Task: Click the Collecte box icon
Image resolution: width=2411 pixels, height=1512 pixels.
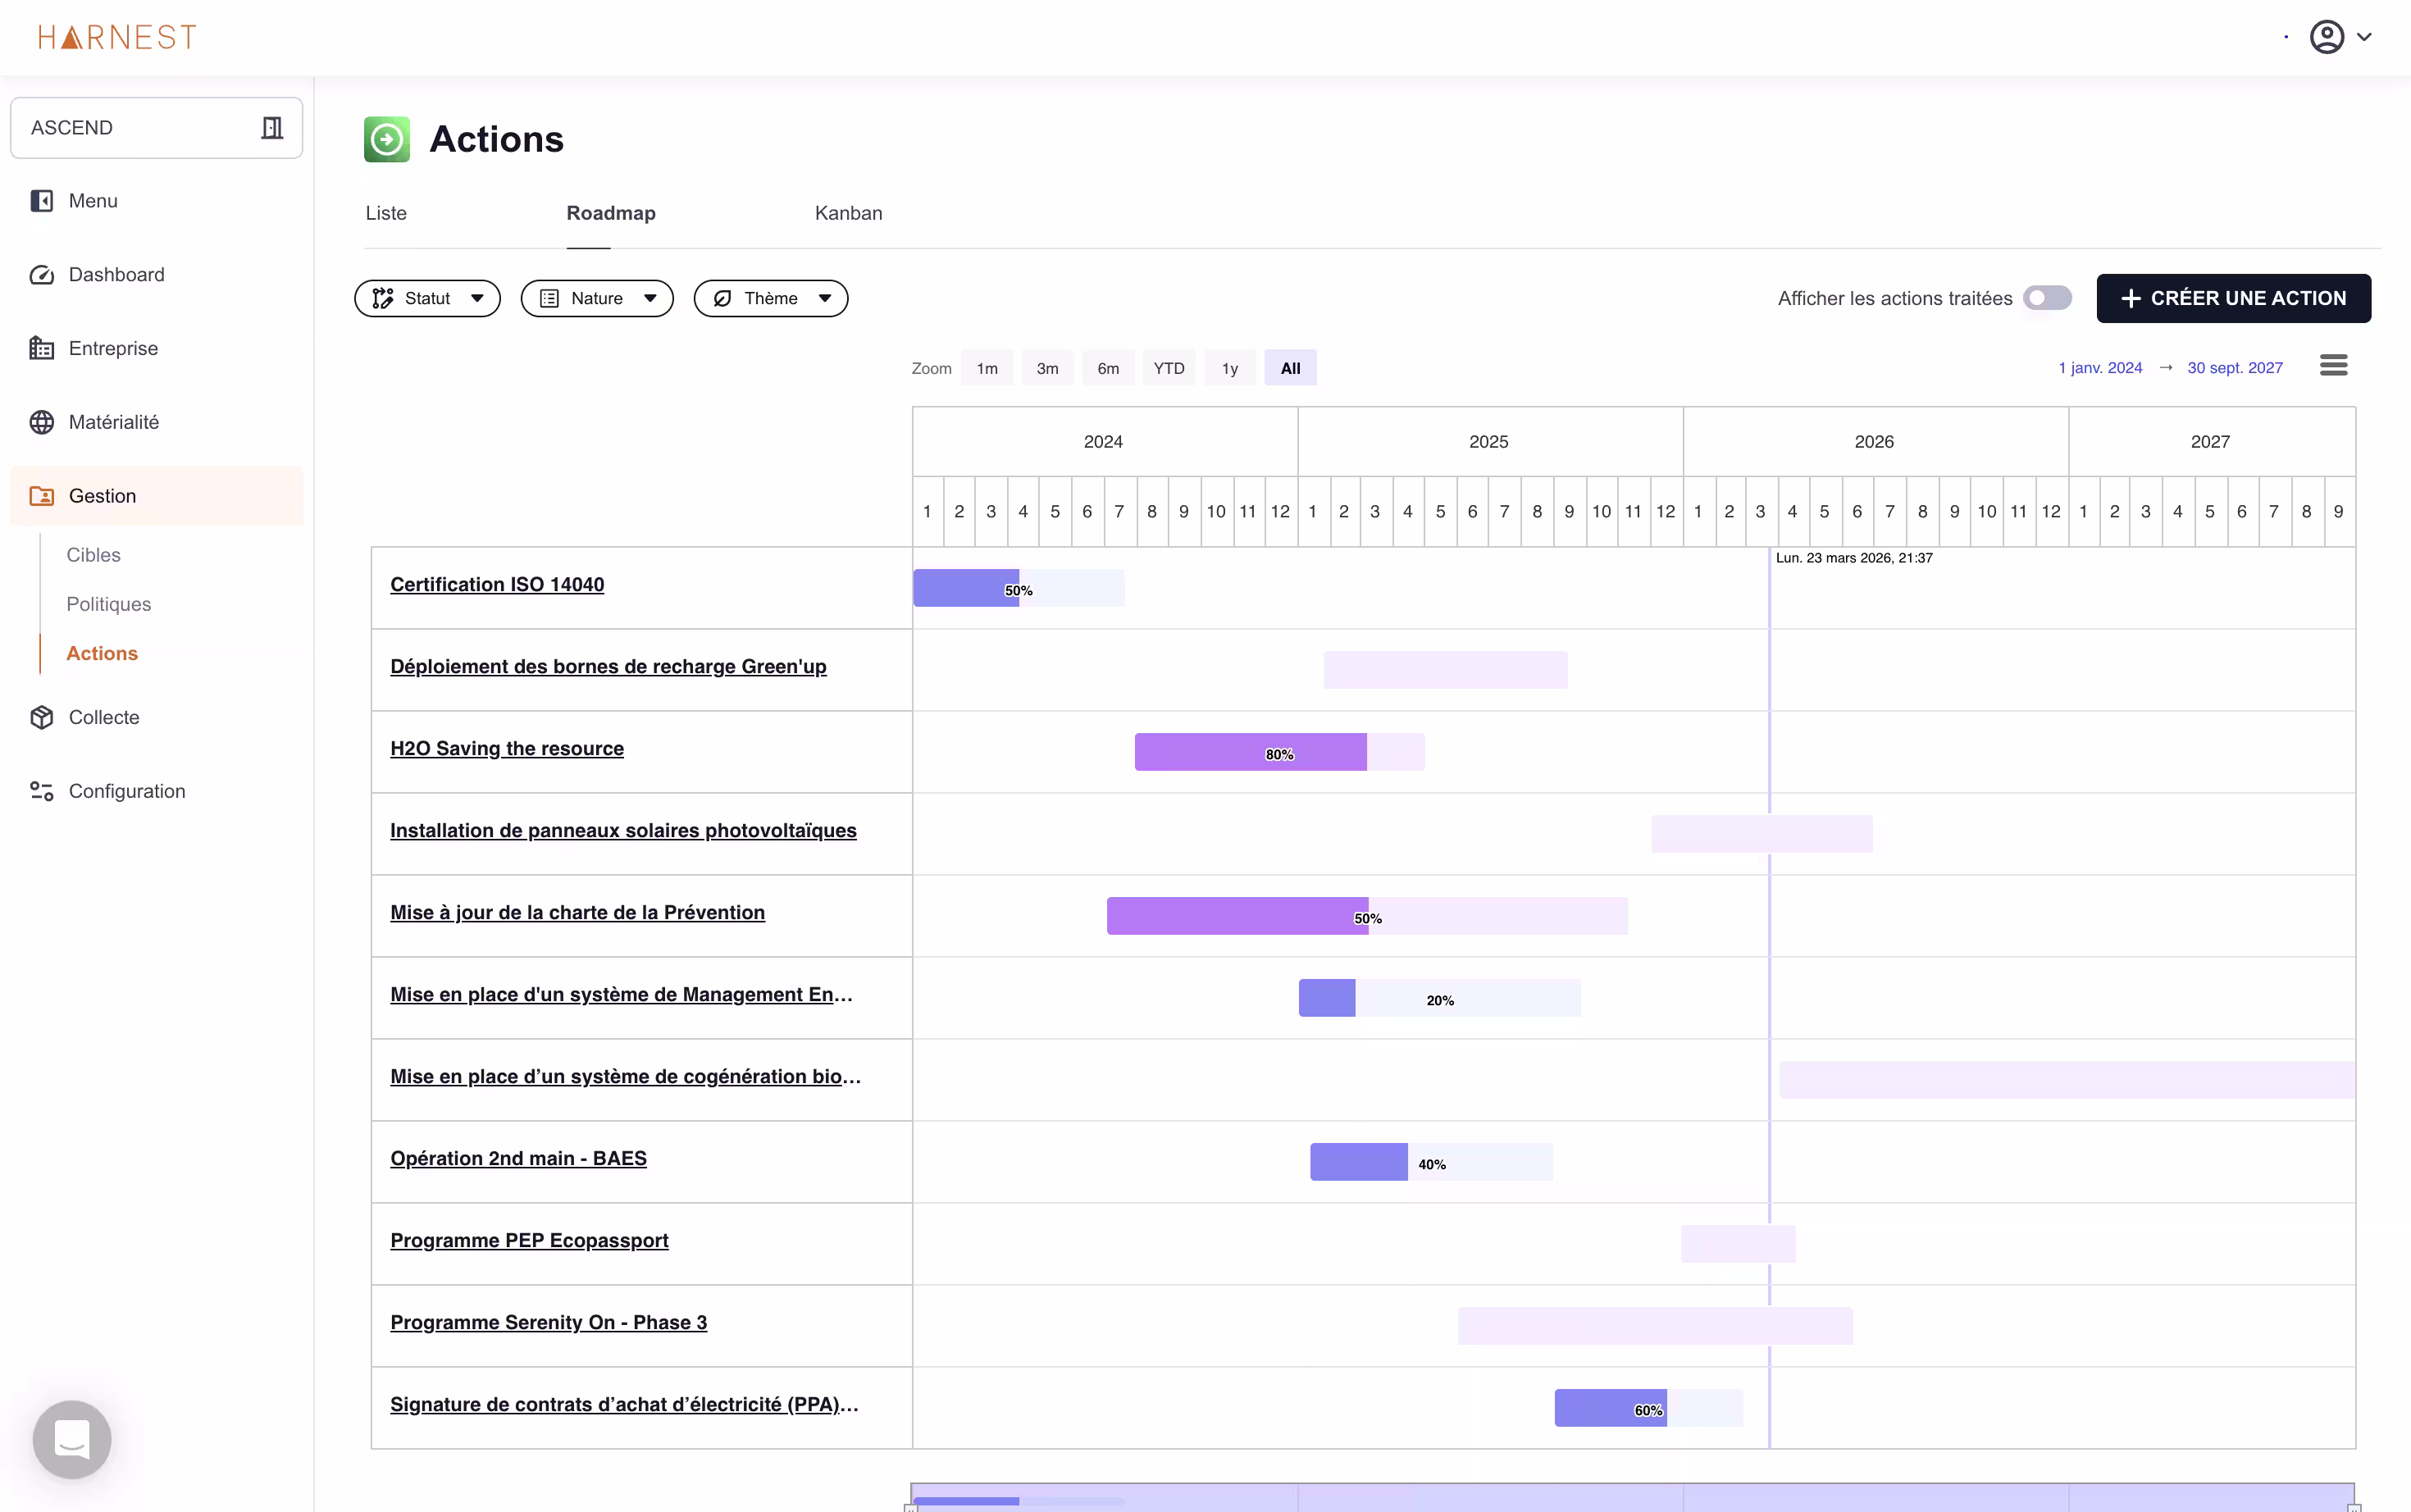Action: coord(42,717)
